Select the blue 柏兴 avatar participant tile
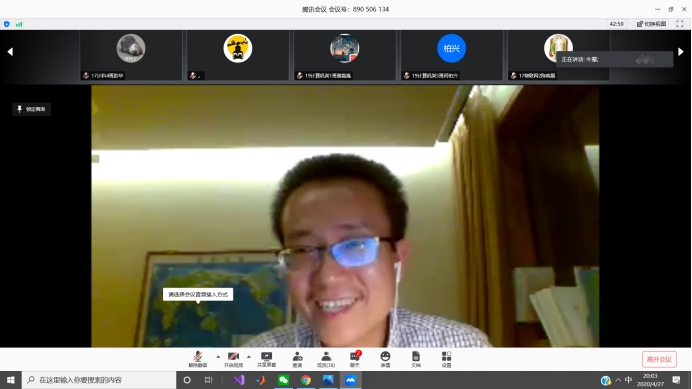This screenshot has width=692, height=389. pos(451,55)
